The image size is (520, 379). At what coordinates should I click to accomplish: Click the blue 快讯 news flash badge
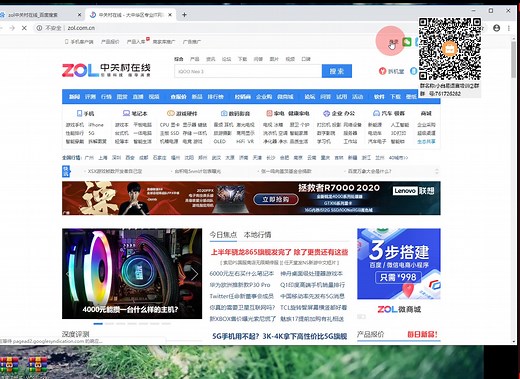[66, 171]
